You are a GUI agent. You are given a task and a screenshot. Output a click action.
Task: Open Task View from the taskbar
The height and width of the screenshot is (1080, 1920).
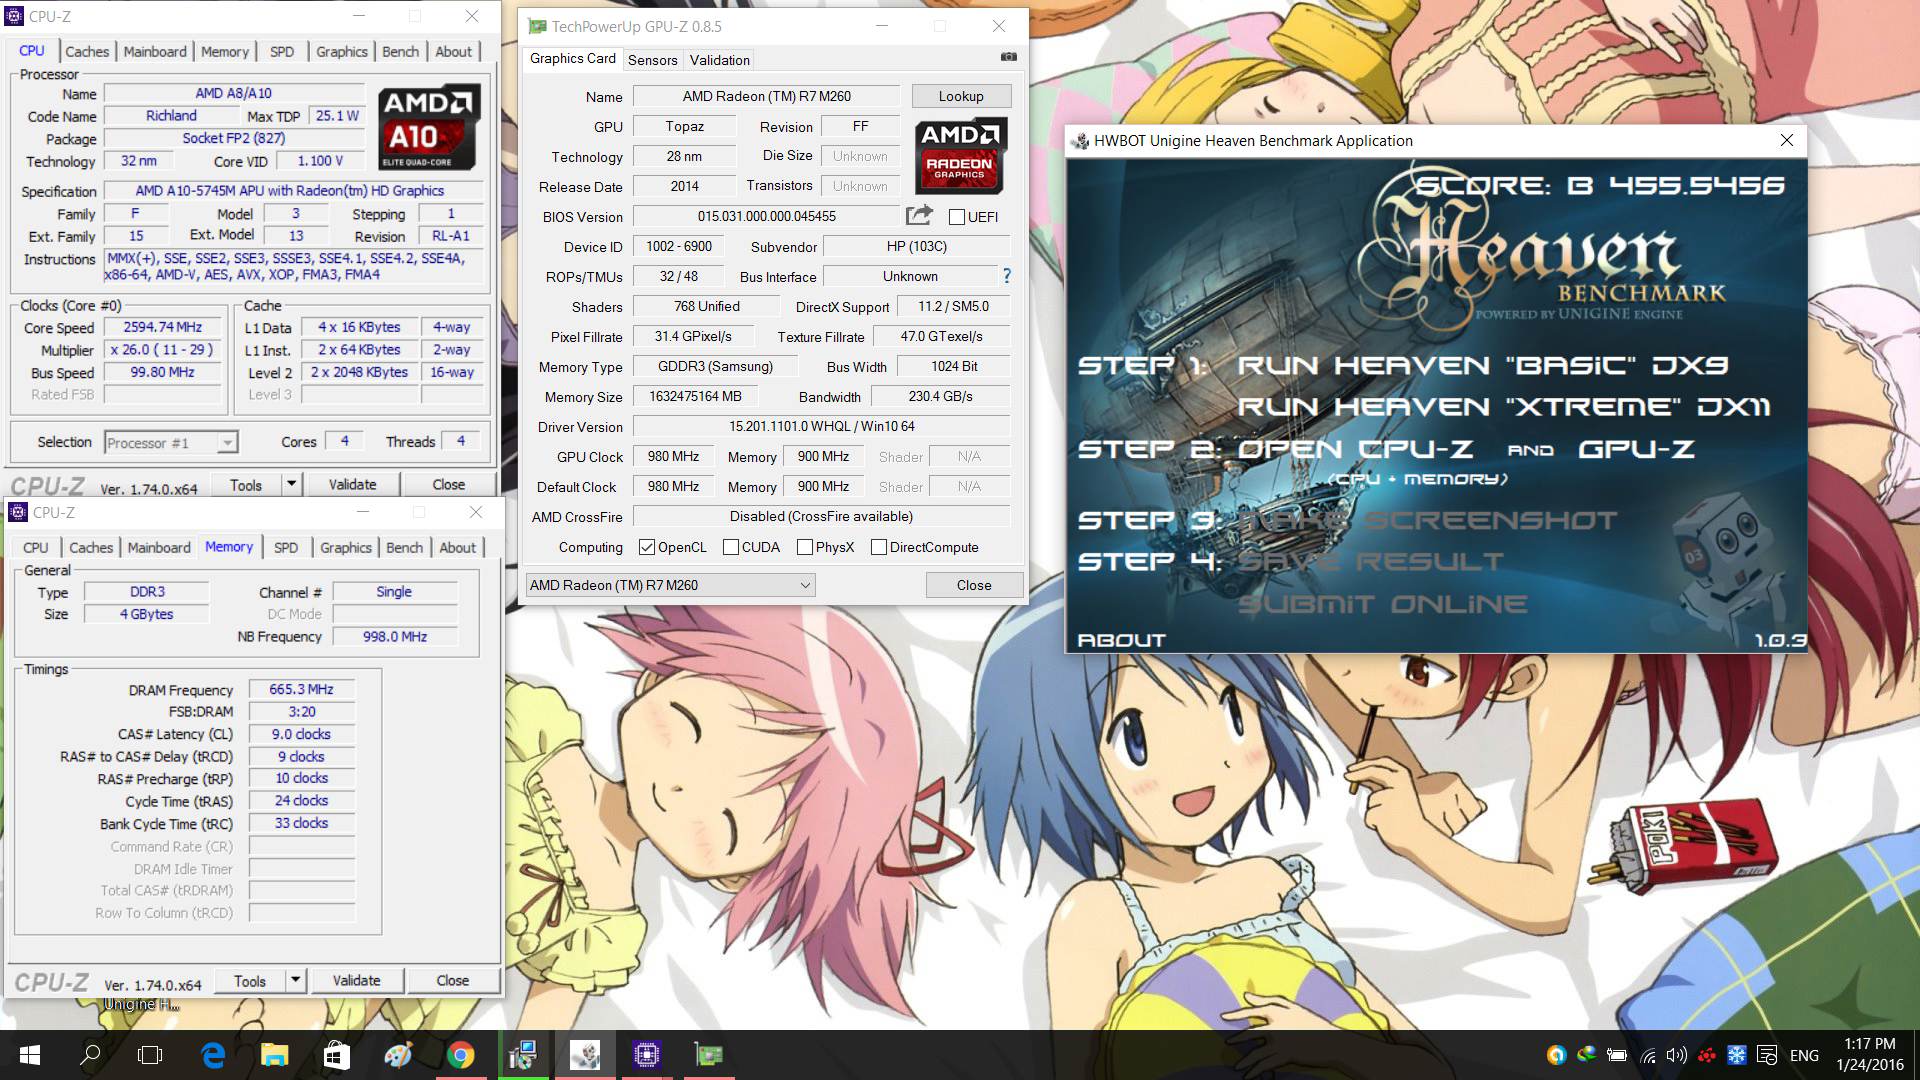[150, 1055]
